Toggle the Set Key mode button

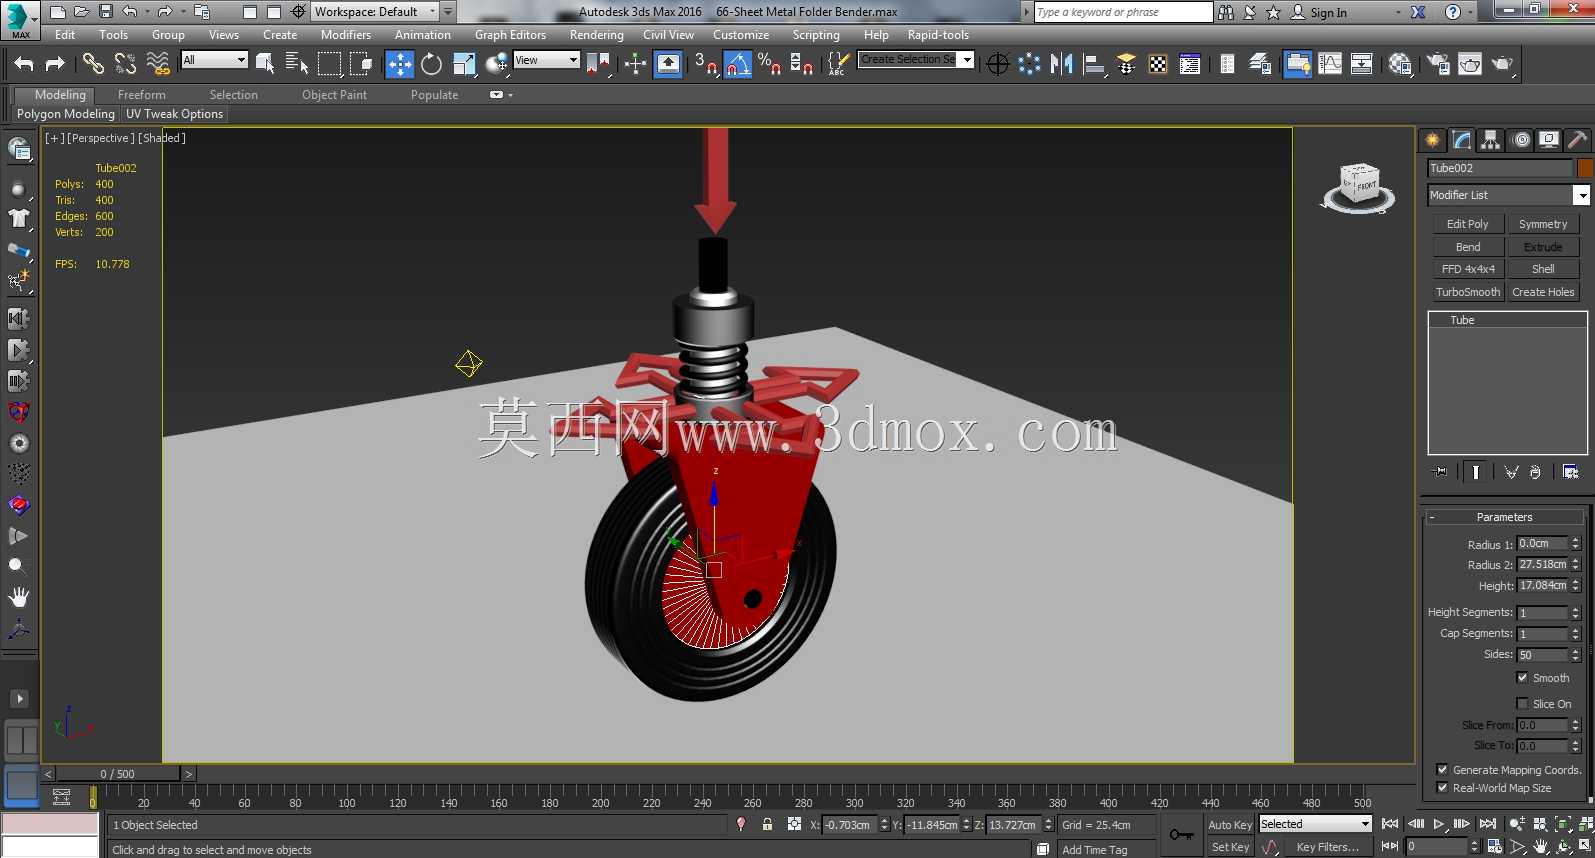[1229, 847]
